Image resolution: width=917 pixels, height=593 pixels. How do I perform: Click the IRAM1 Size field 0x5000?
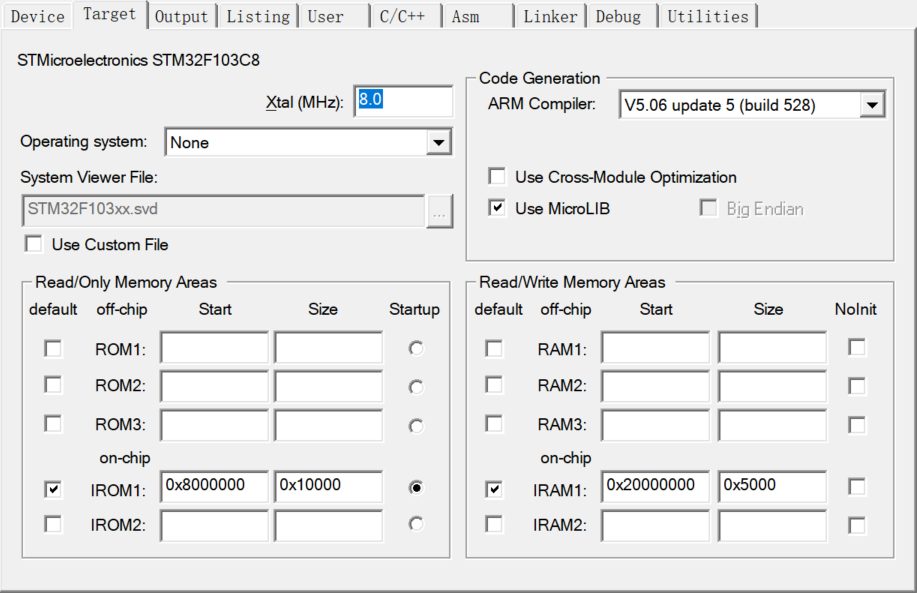[773, 487]
